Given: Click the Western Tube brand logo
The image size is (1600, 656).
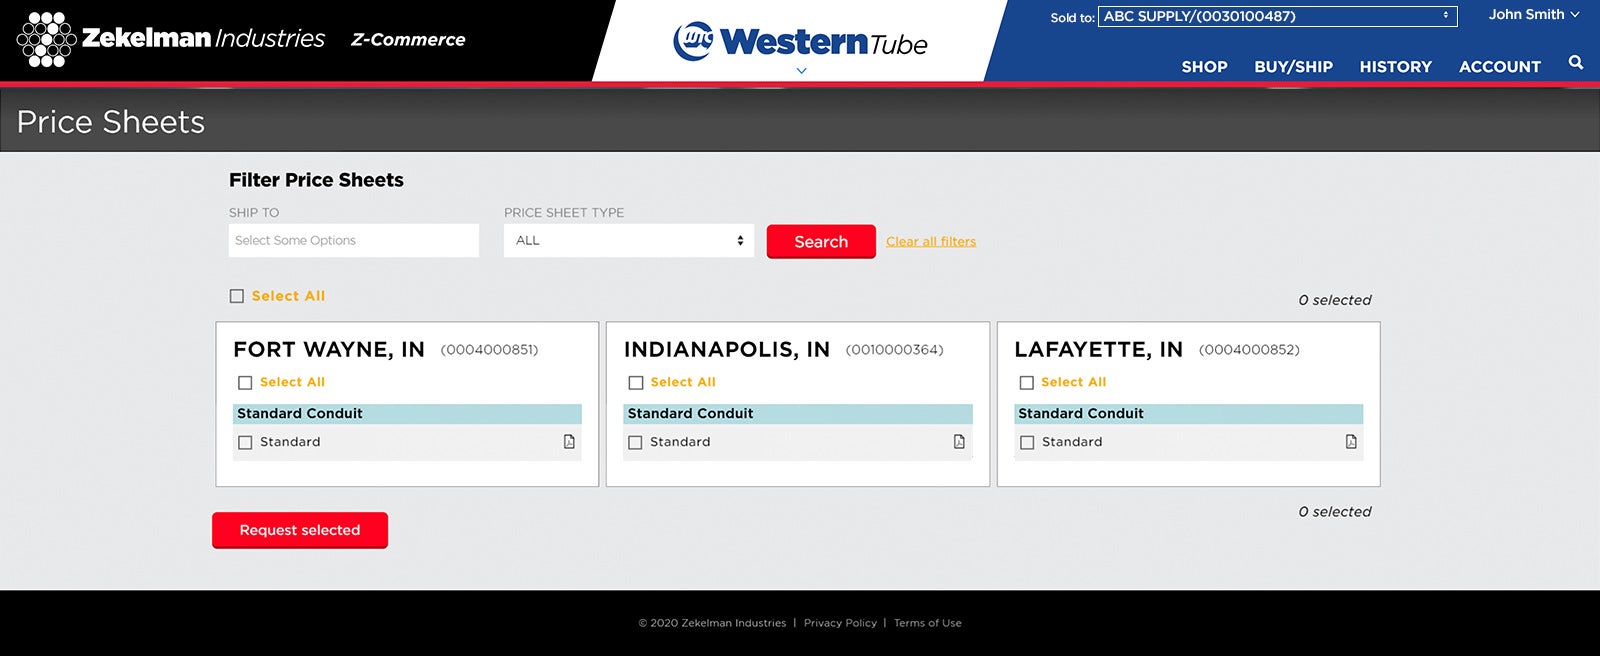Looking at the screenshot, I should [x=800, y=41].
